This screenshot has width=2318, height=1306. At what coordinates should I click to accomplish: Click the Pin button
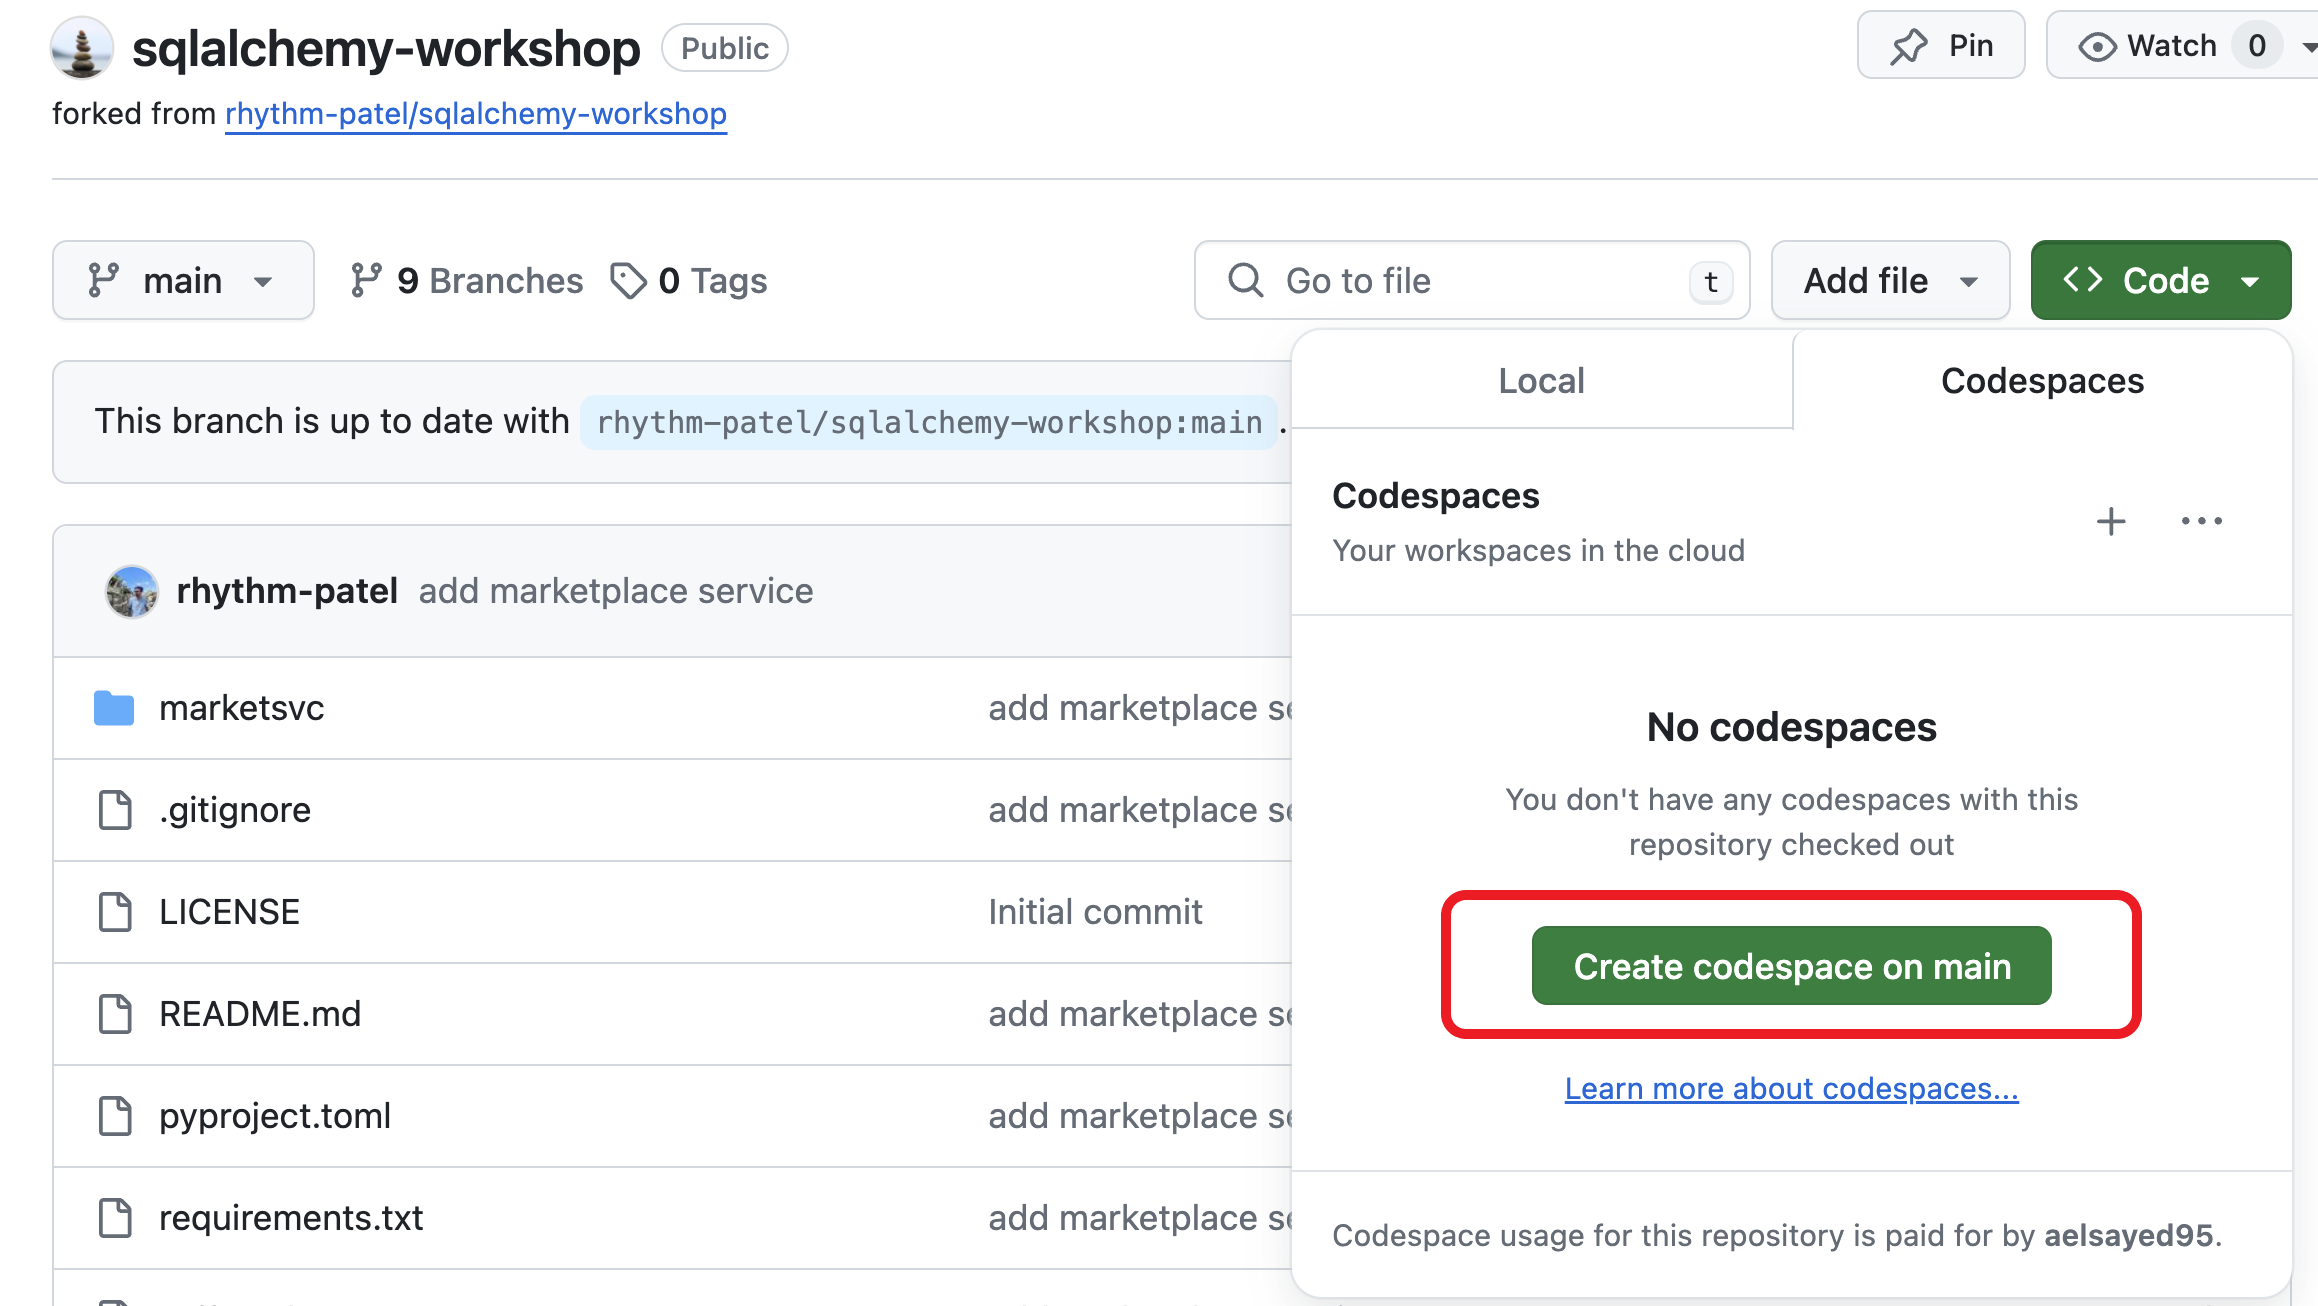click(x=1941, y=46)
